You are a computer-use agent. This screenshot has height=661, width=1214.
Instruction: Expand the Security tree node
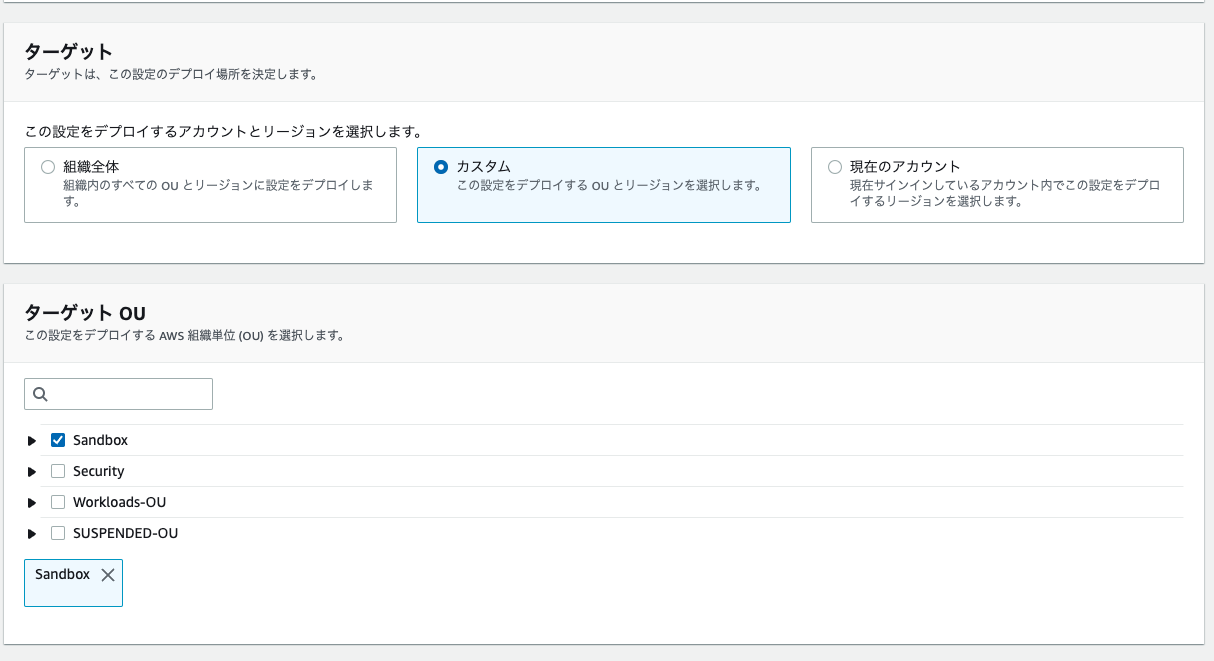(31, 470)
